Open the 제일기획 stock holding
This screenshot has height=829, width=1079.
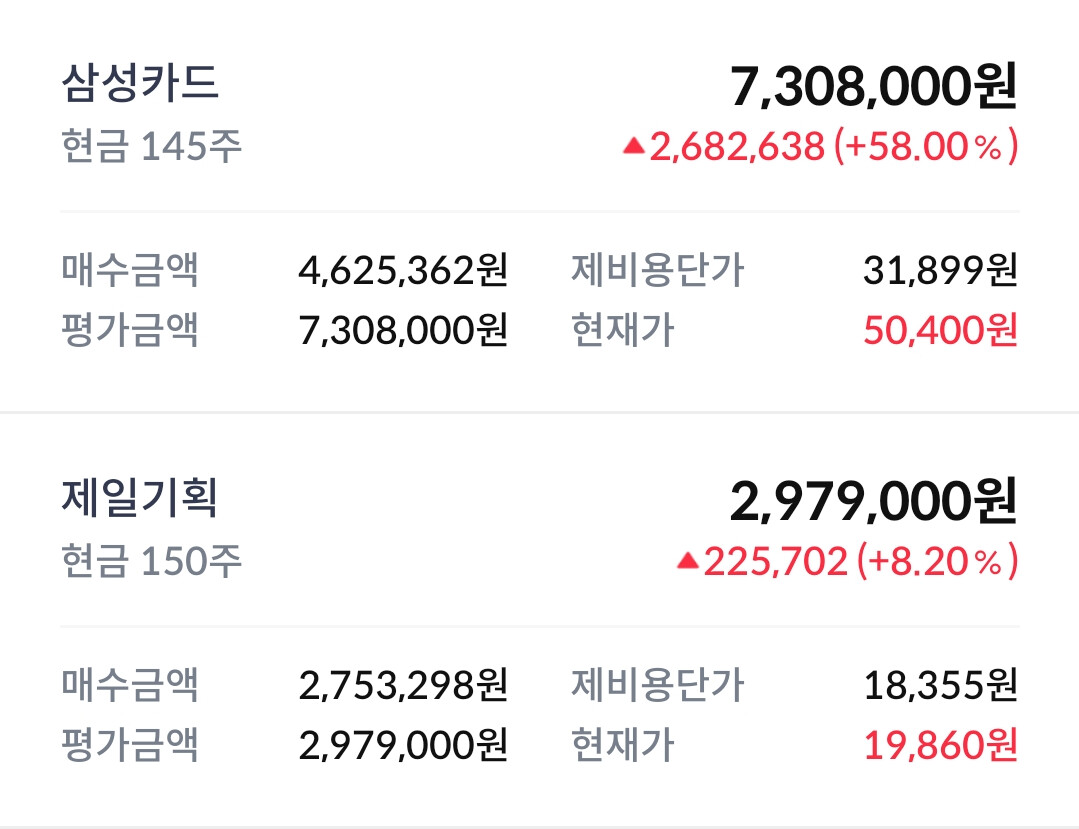coord(140,499)
